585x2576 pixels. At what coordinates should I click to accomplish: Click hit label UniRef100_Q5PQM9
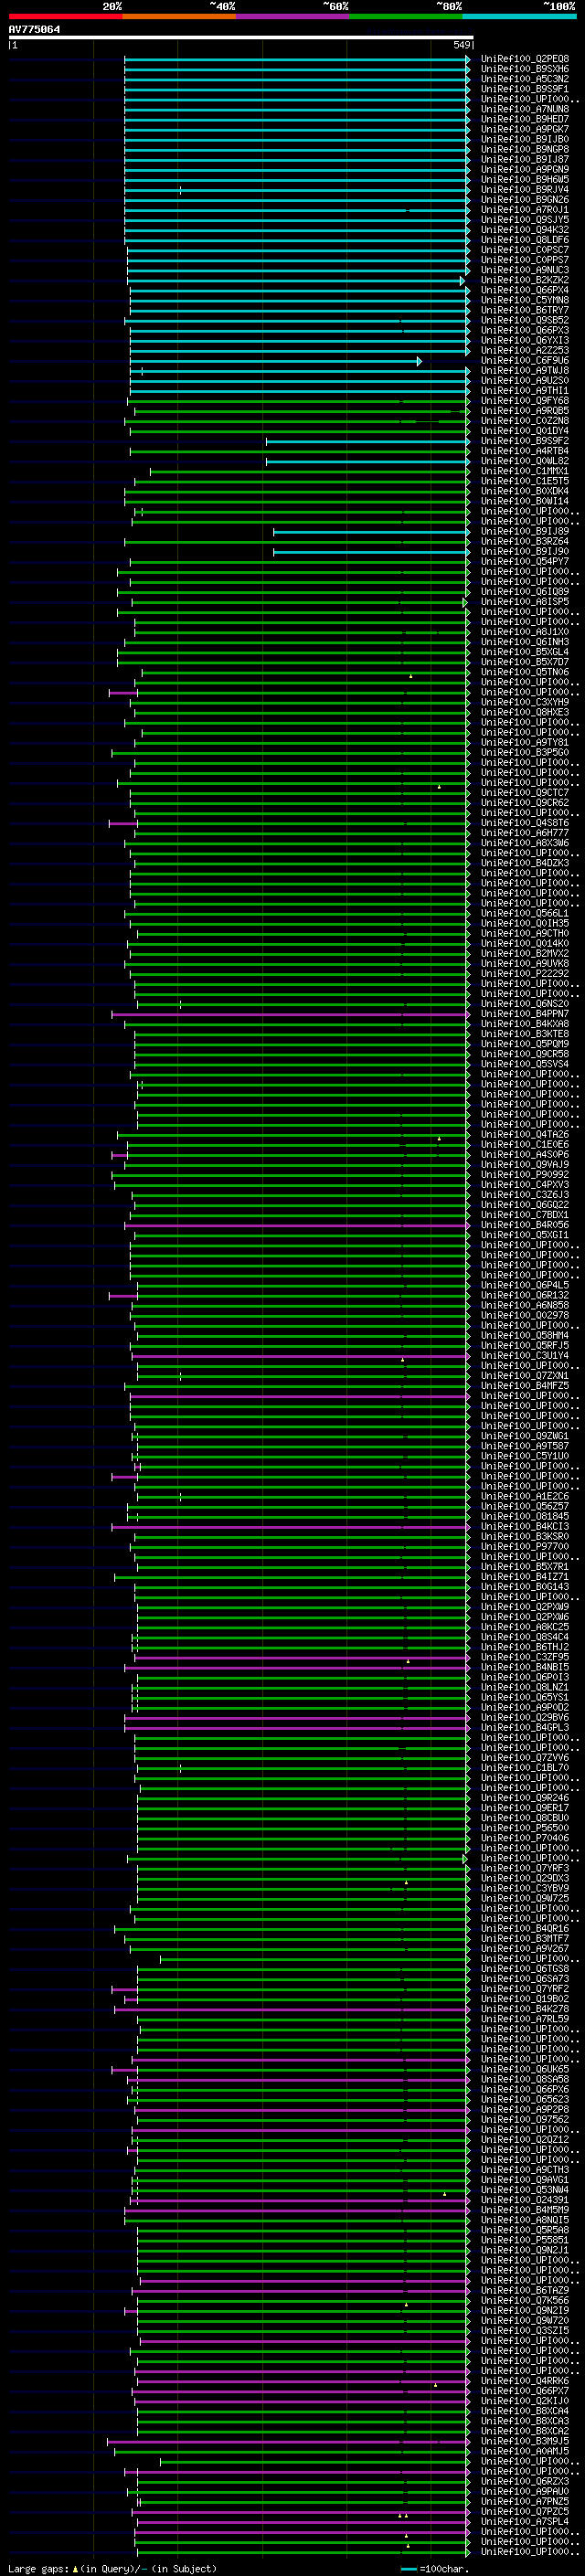pyautogui.click(x=525, y=1044)
